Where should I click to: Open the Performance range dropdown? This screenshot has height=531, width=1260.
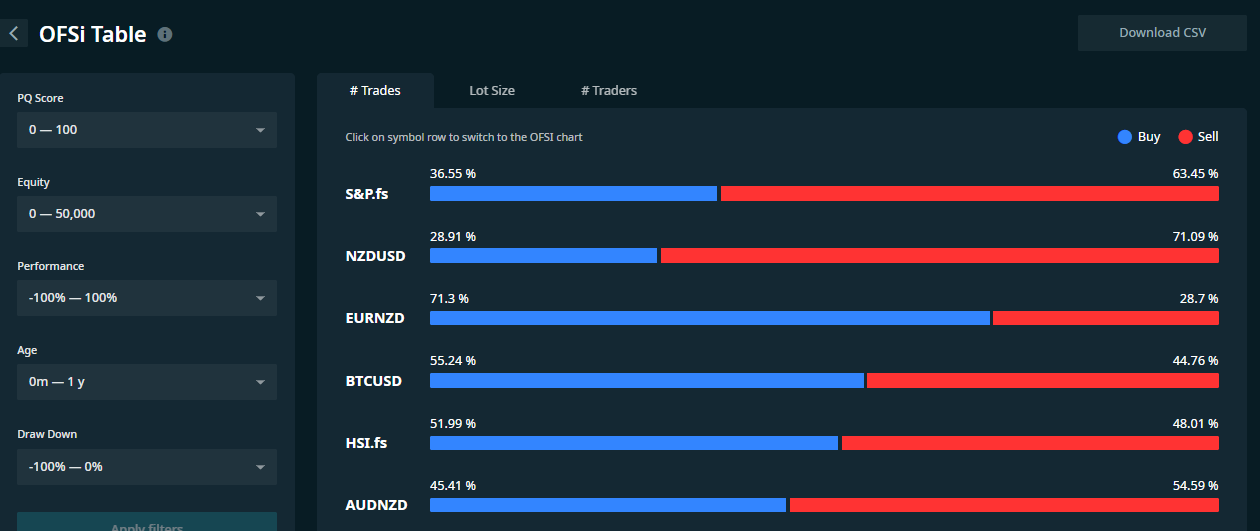[x=147, y=298]
